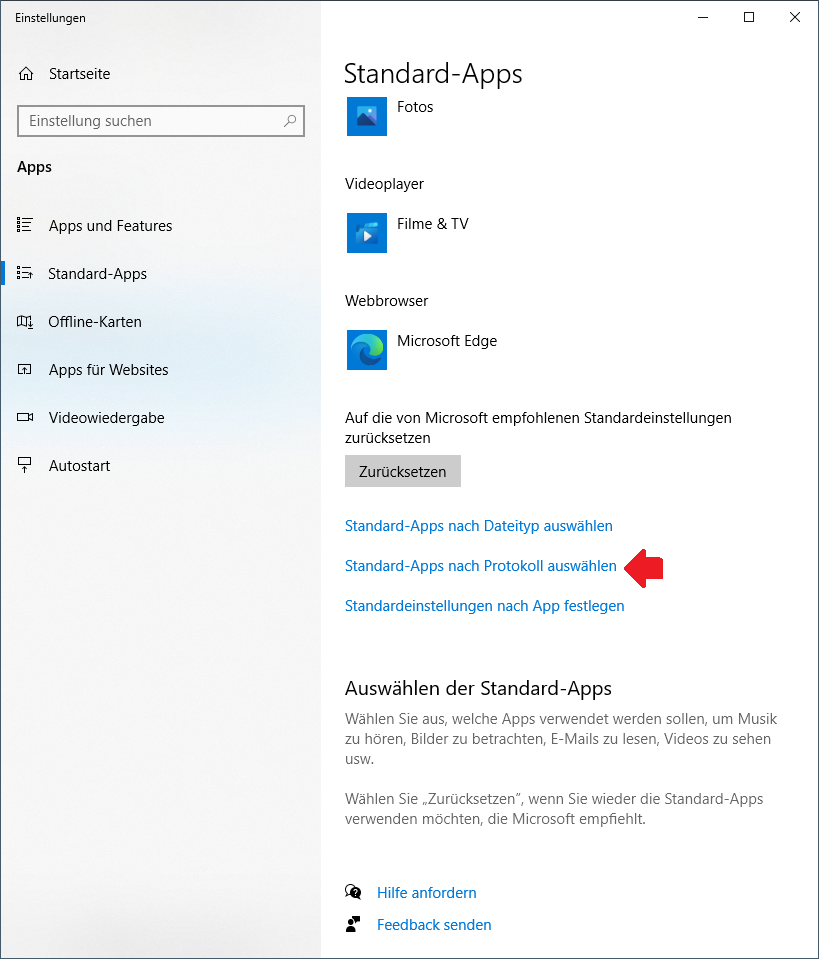Open Standard-Apps nach Protokoll auswählen link

point(480,566)
